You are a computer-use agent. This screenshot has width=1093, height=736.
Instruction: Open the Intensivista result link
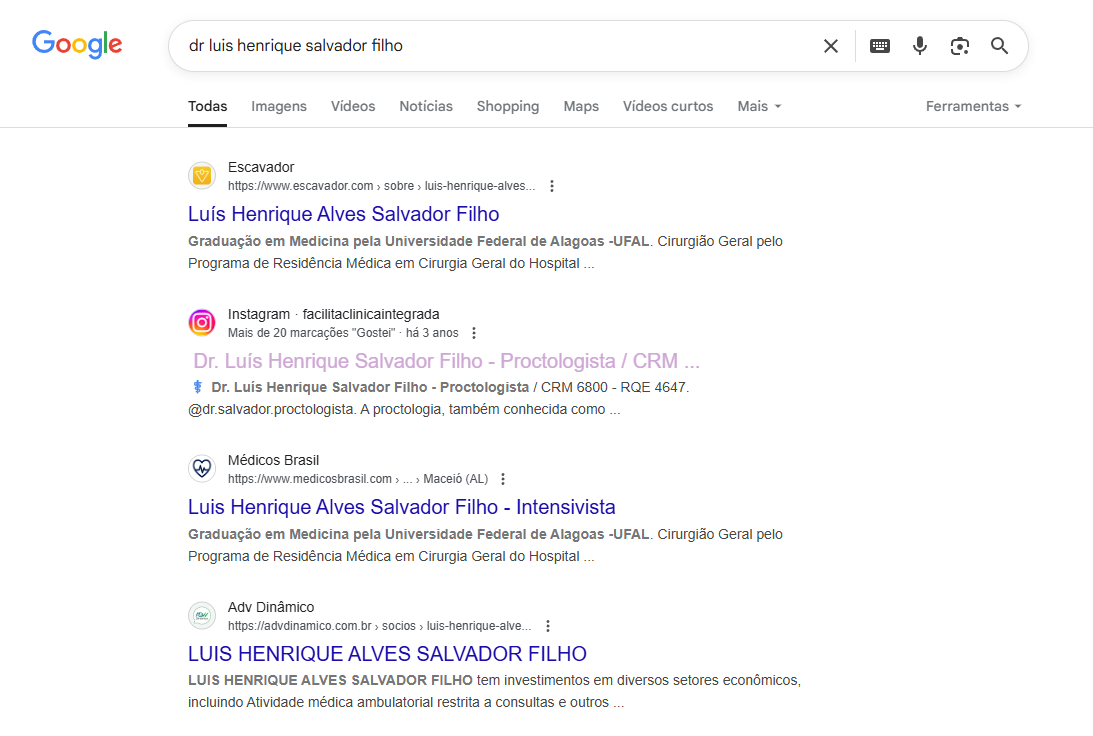pos(402,507)
